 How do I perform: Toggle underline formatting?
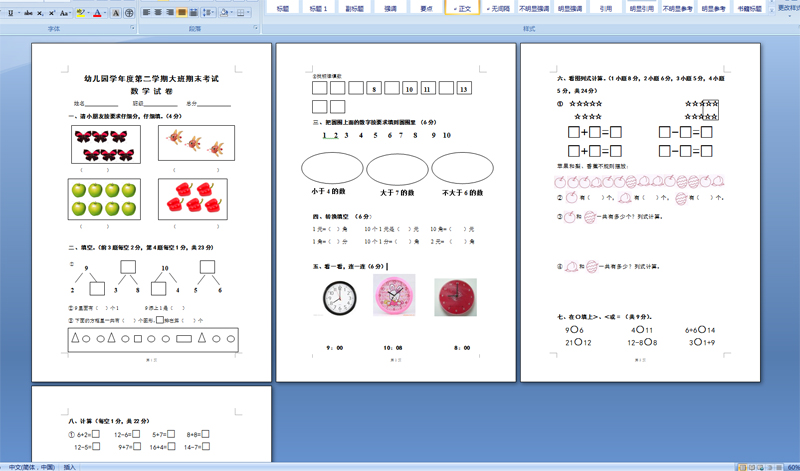[10, 13]
